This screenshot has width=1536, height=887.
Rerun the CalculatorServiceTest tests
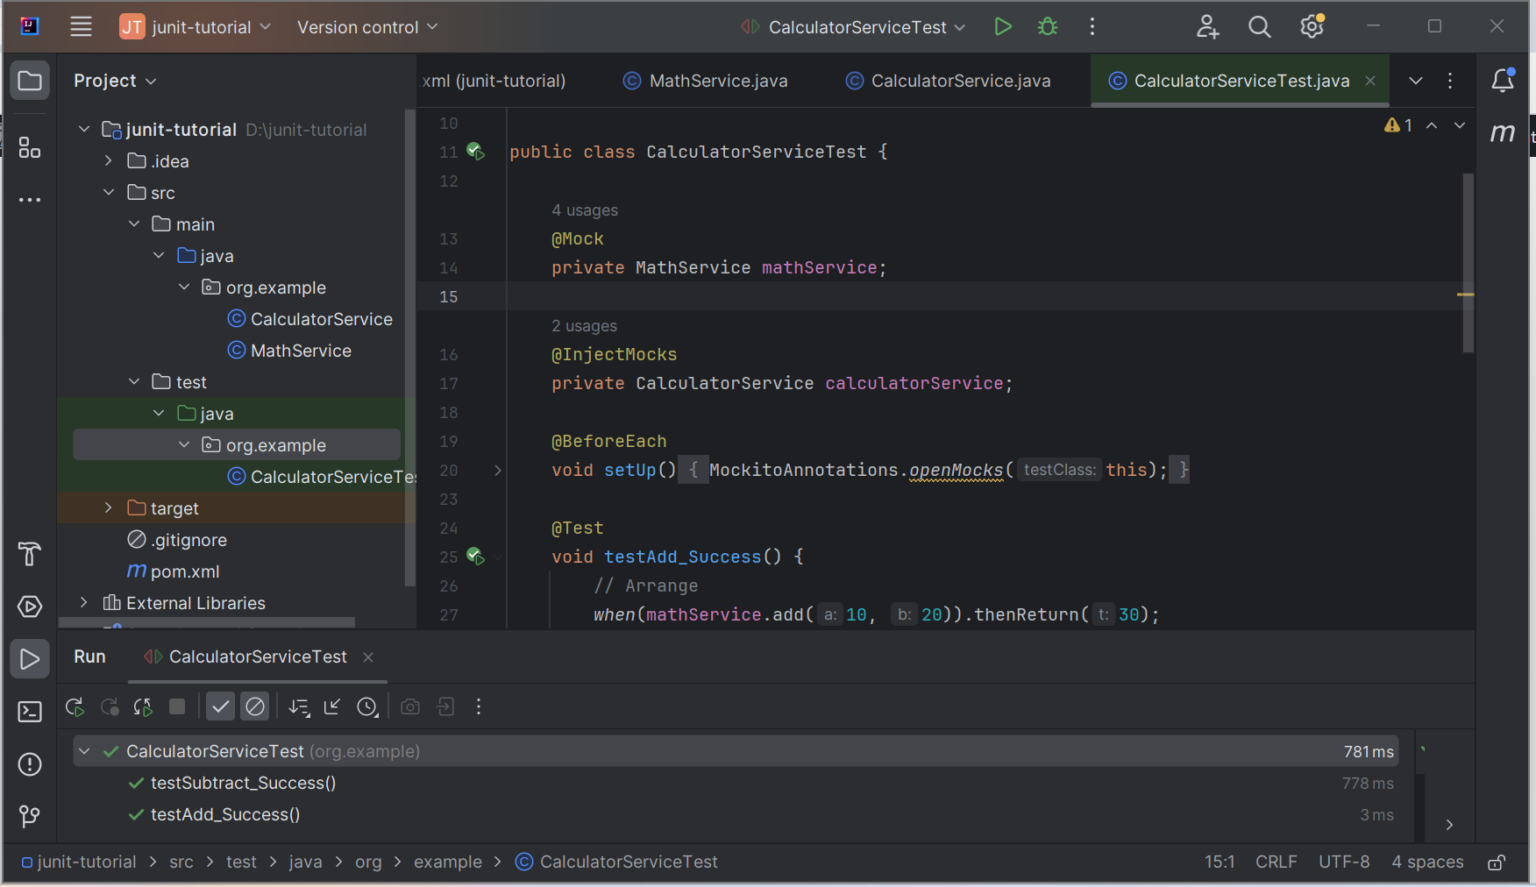click(x=75, y=706)
